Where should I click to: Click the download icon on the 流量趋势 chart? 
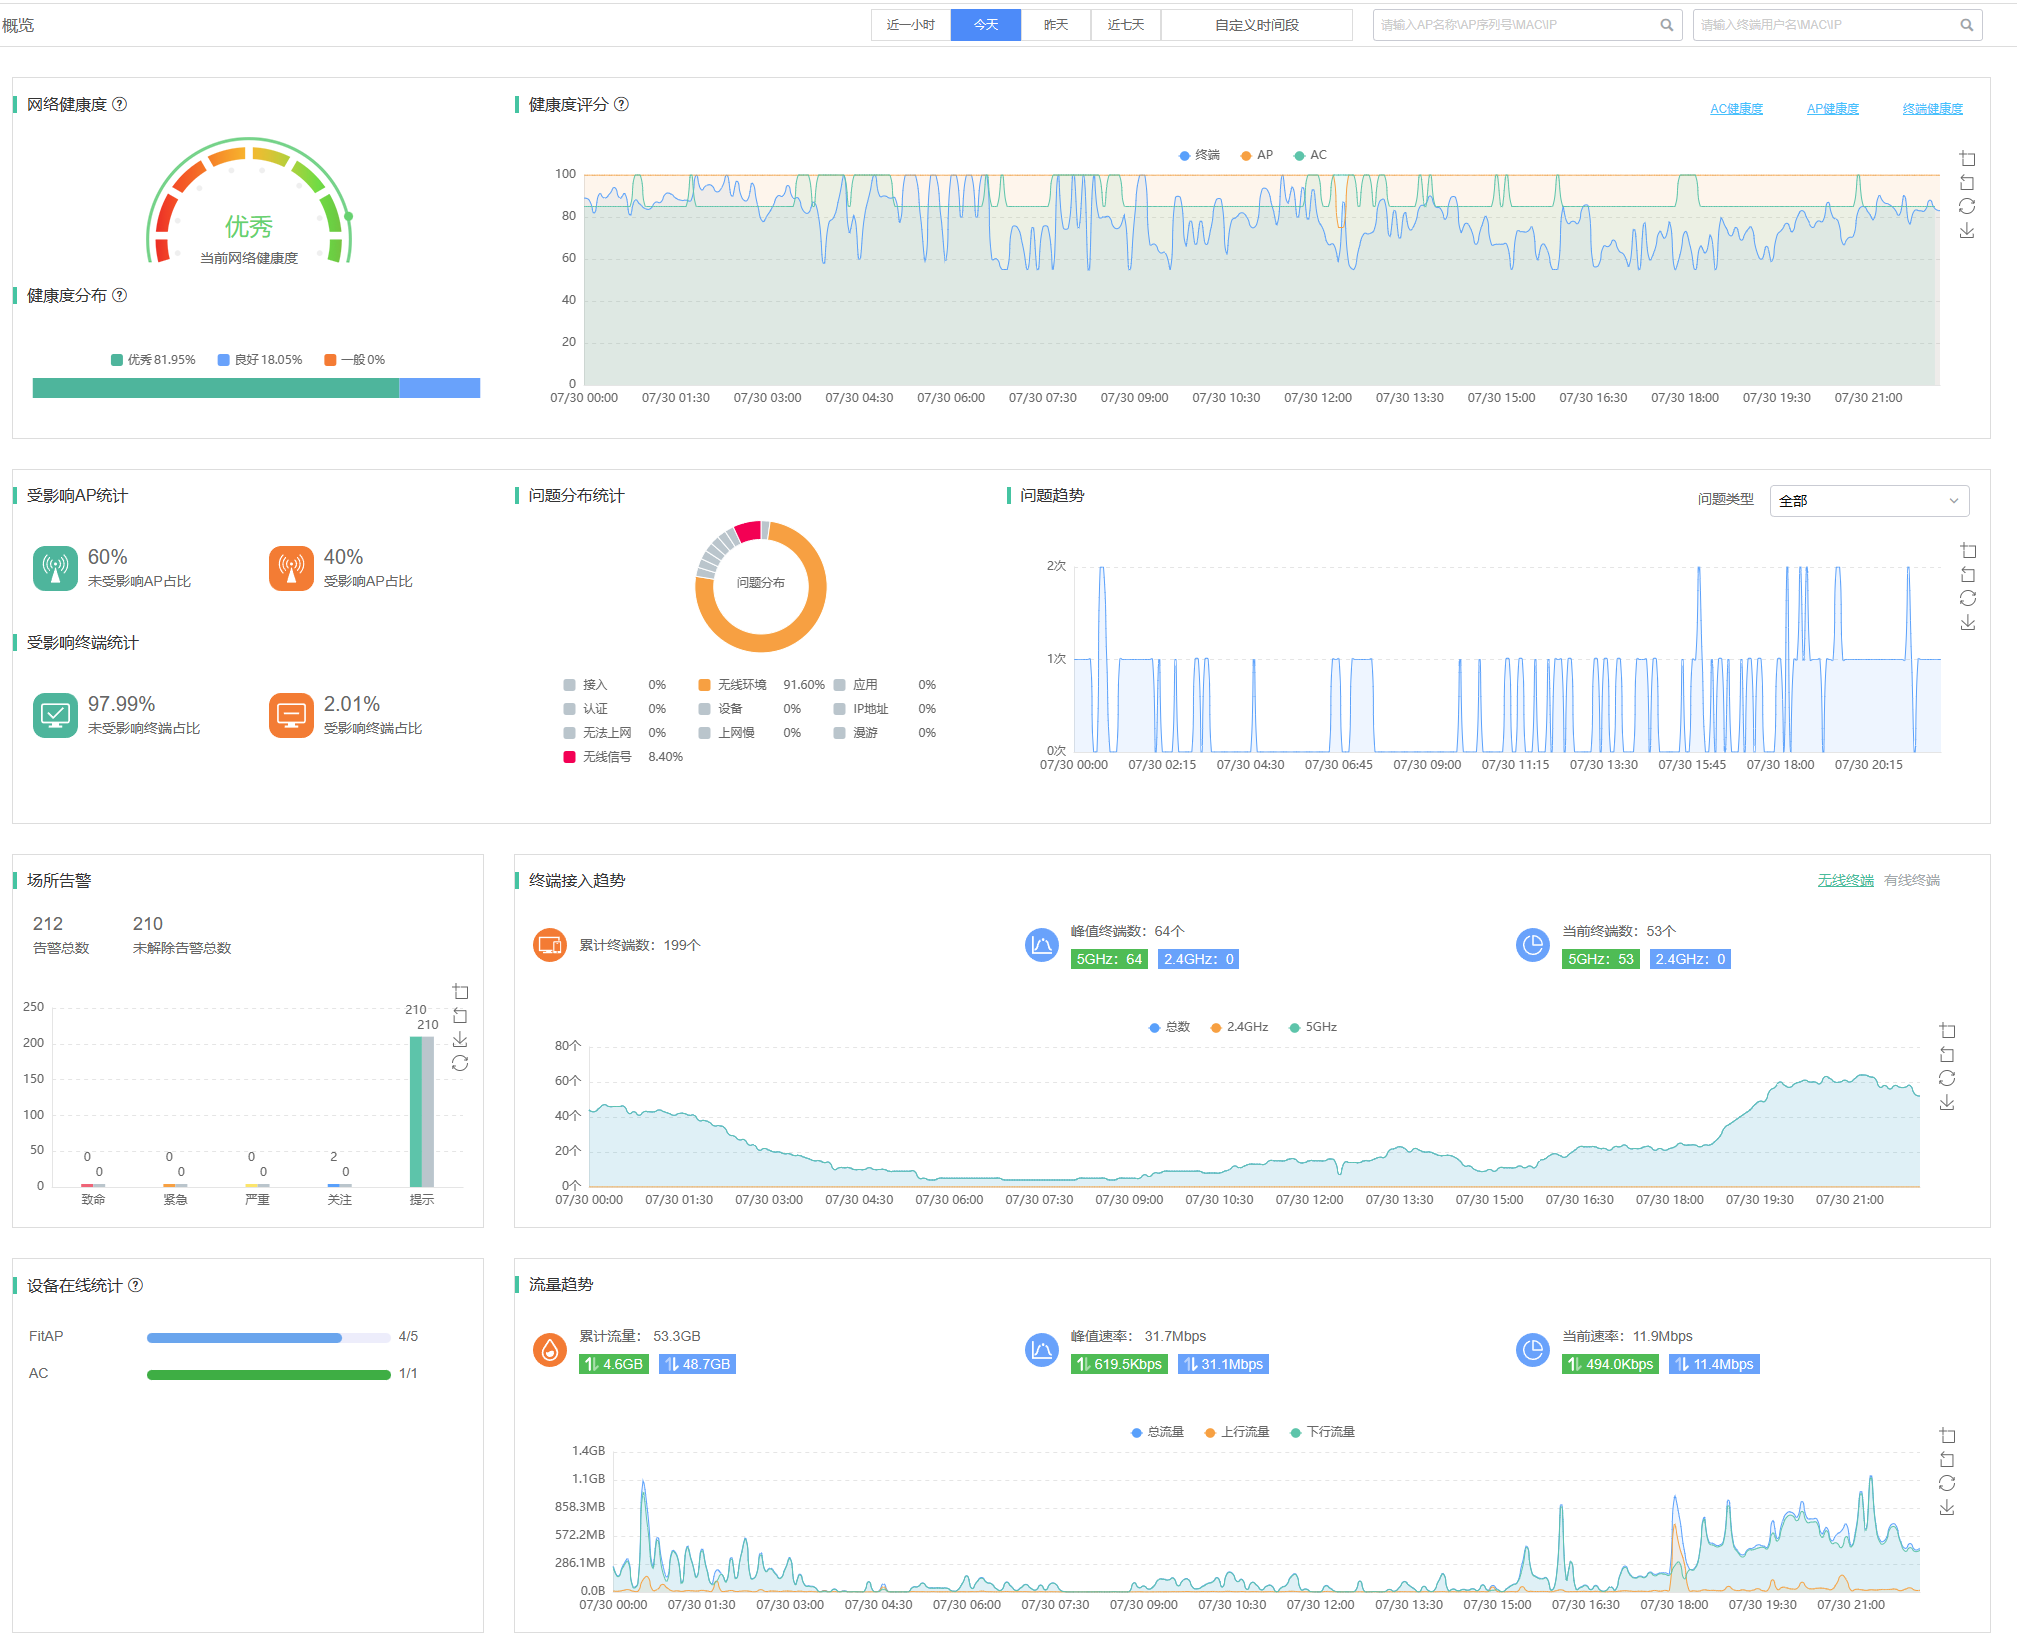tap(1947, 1508)
